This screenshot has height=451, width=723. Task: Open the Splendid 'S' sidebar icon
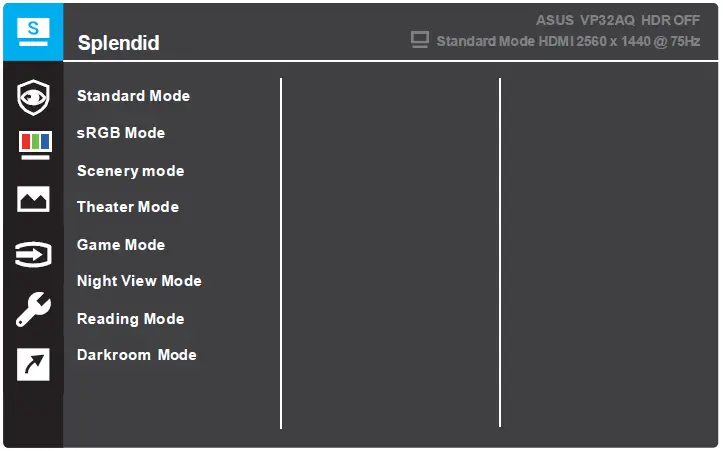coord(33,30)
